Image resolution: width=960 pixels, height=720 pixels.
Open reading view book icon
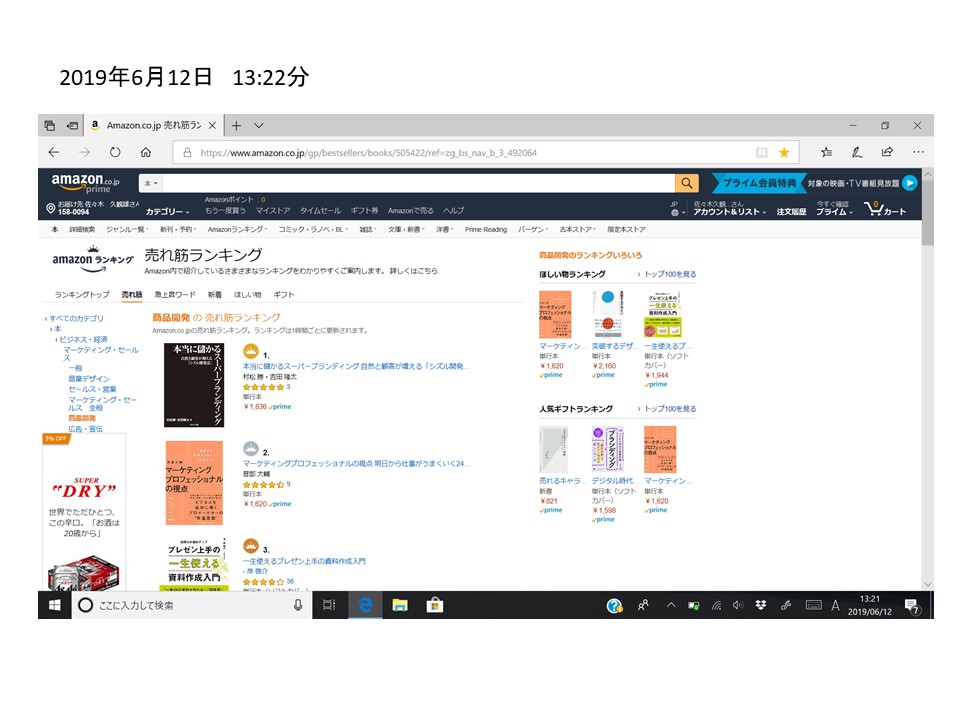pos(762,152)
